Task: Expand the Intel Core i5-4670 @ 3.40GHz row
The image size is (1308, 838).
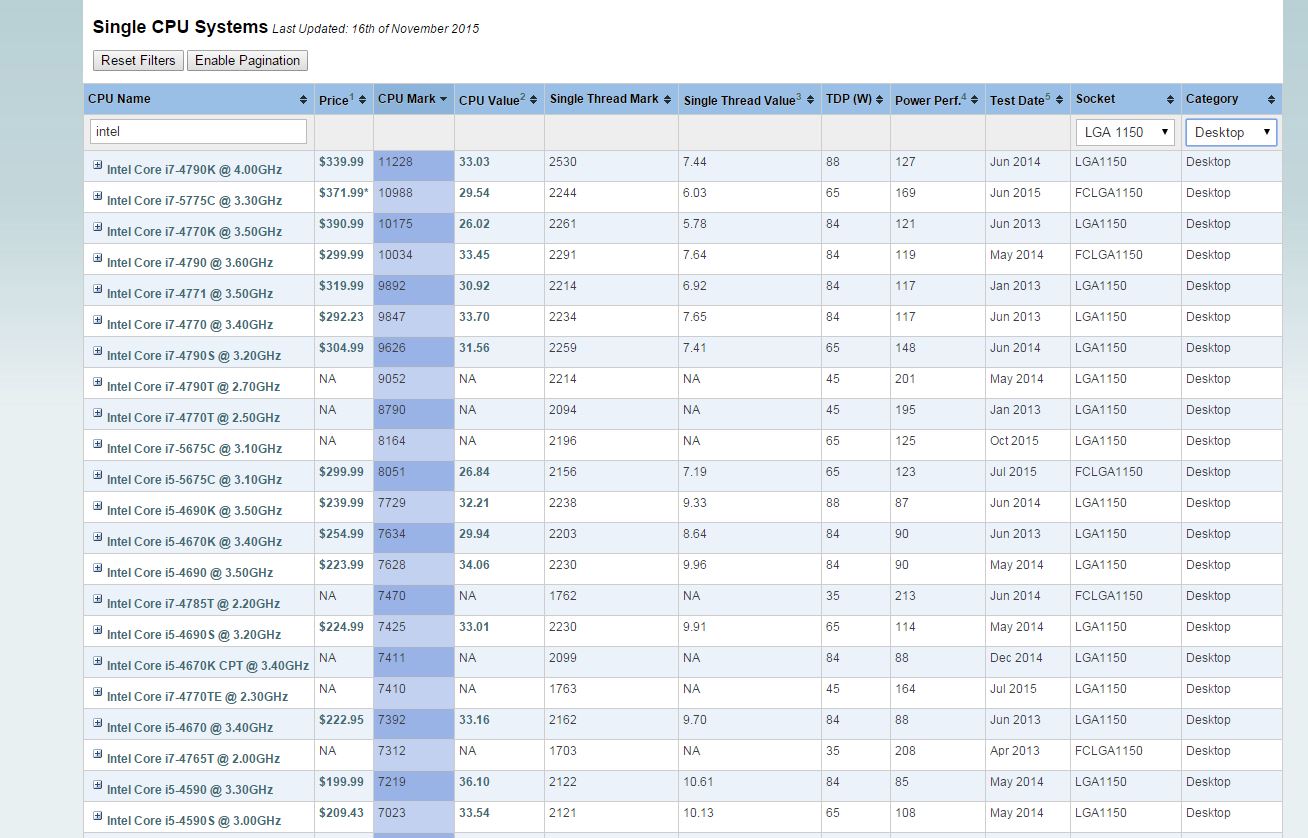Action: [98, 723]
